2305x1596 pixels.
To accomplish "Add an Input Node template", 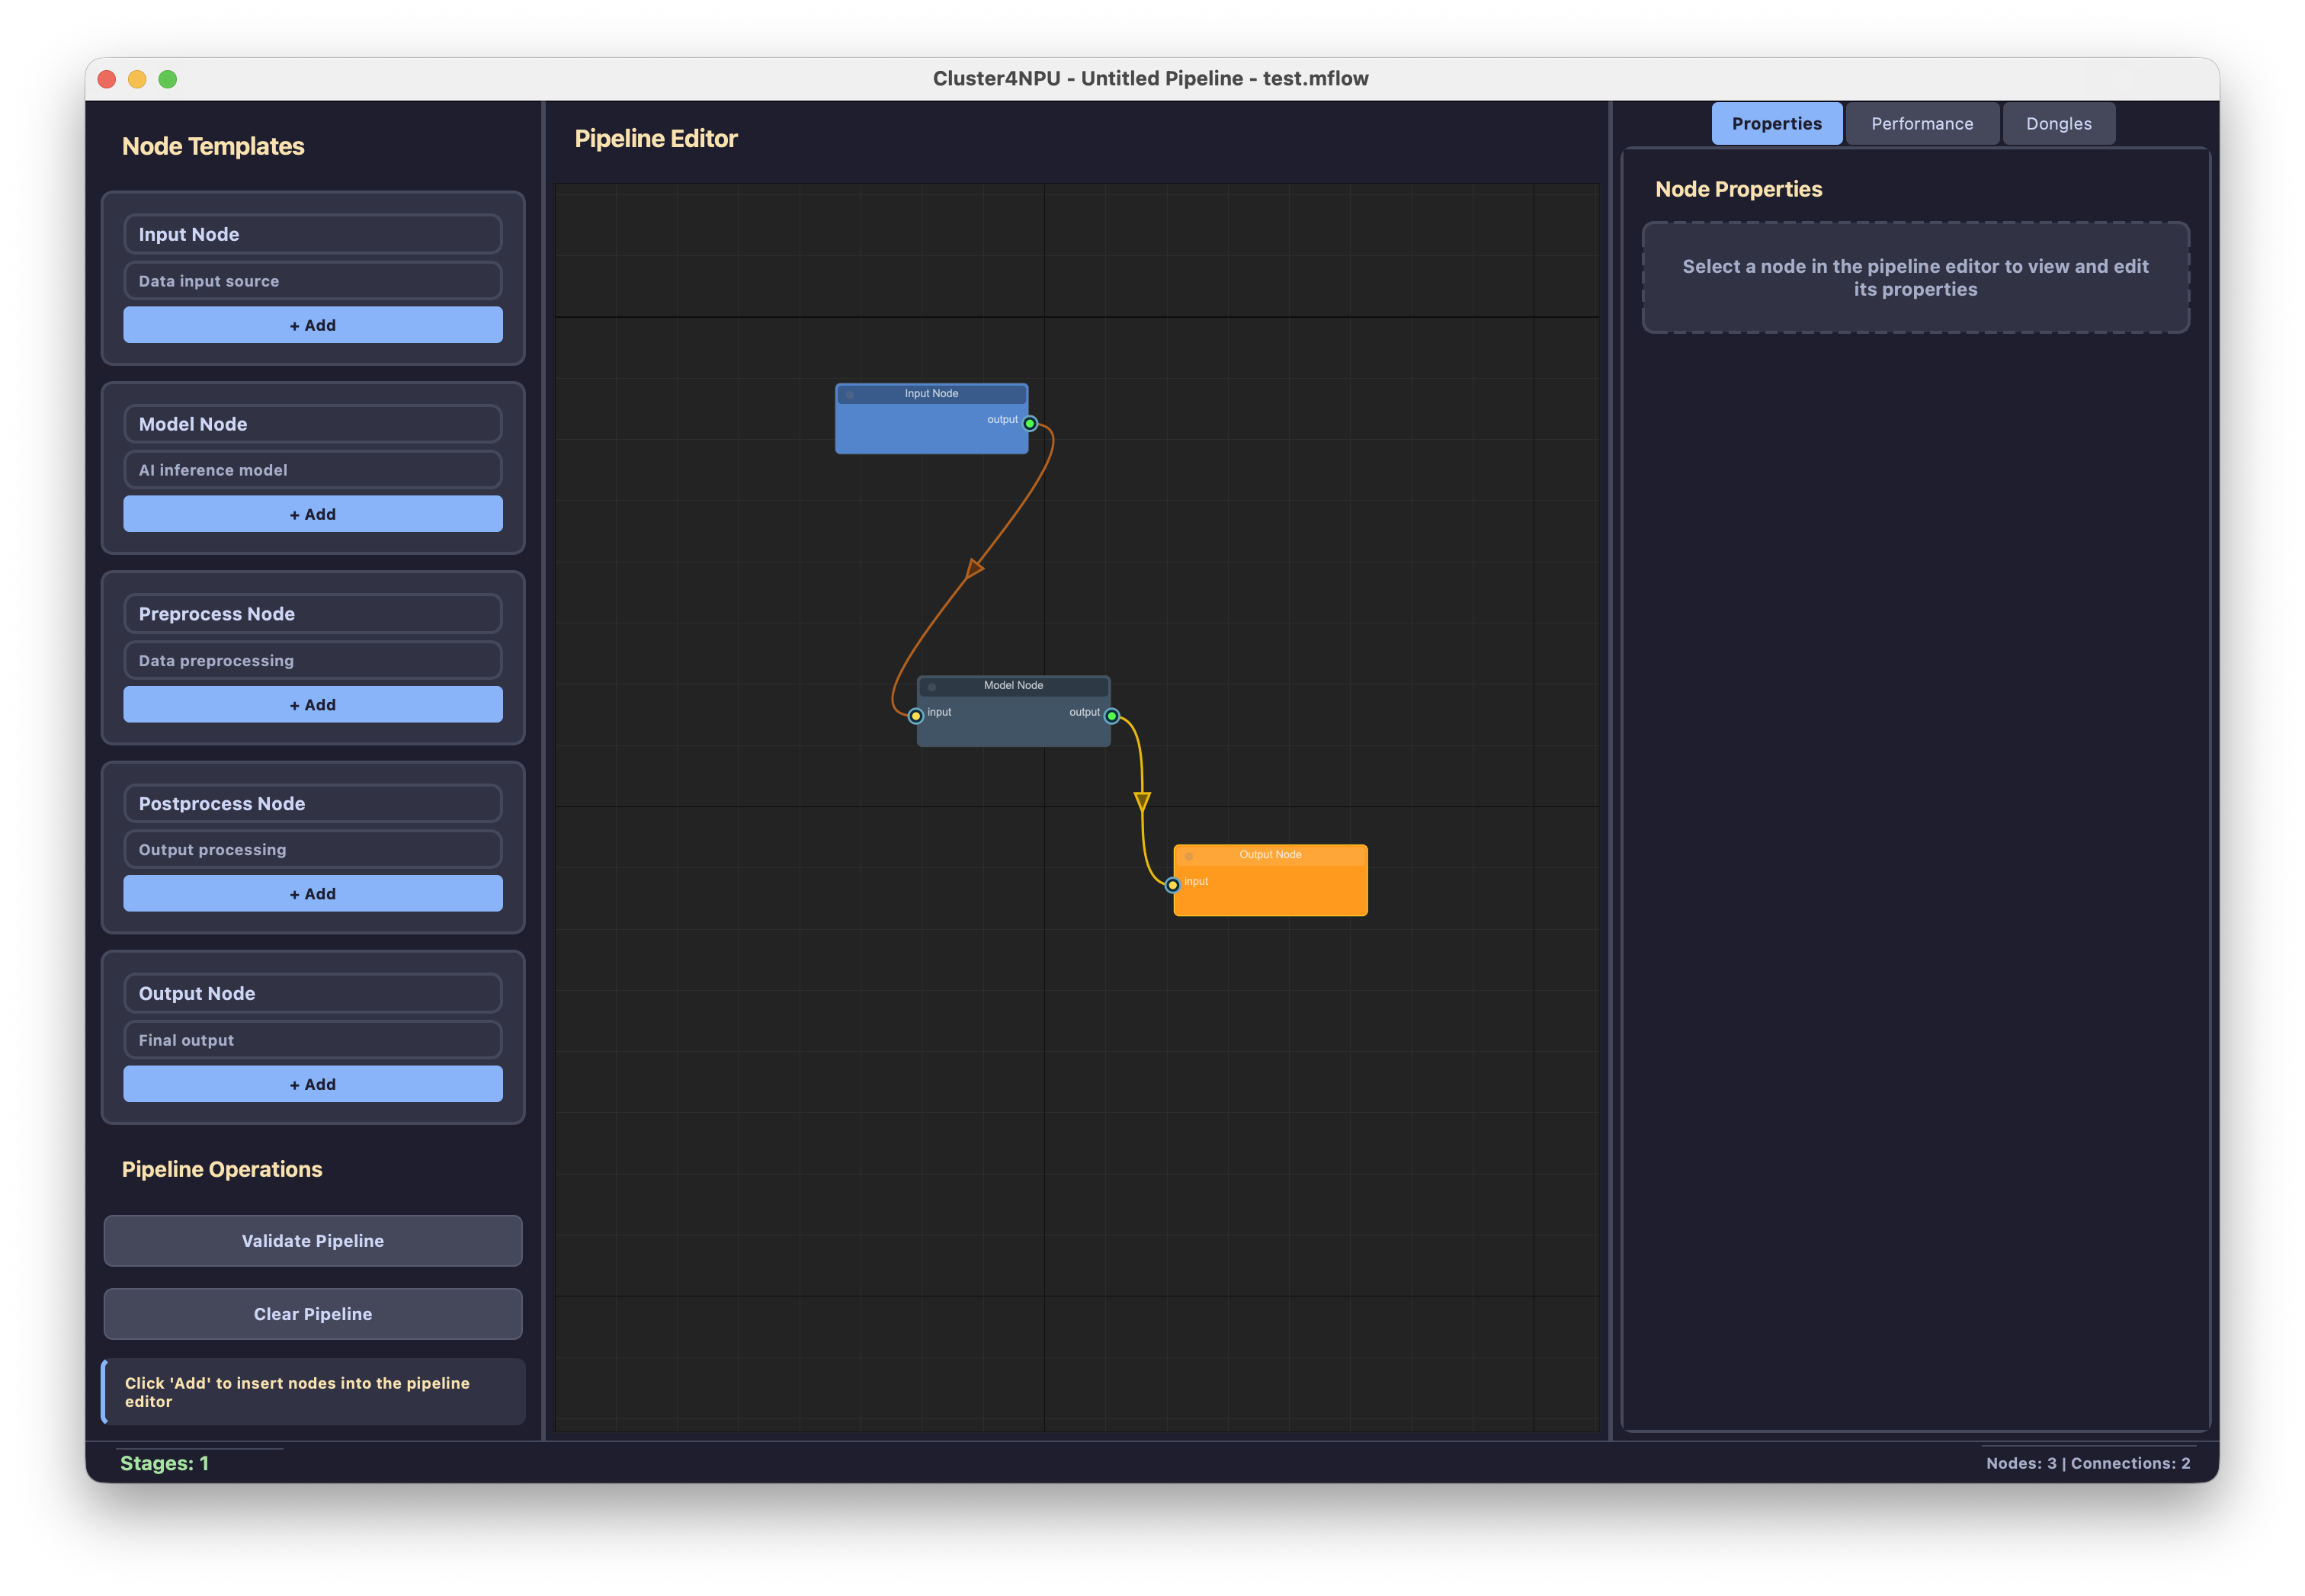I will coord(312,325).
